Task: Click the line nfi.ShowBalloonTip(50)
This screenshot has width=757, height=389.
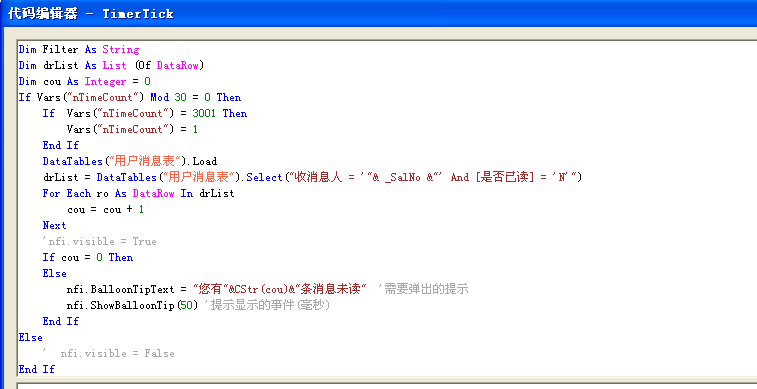Action: point(132,305)
